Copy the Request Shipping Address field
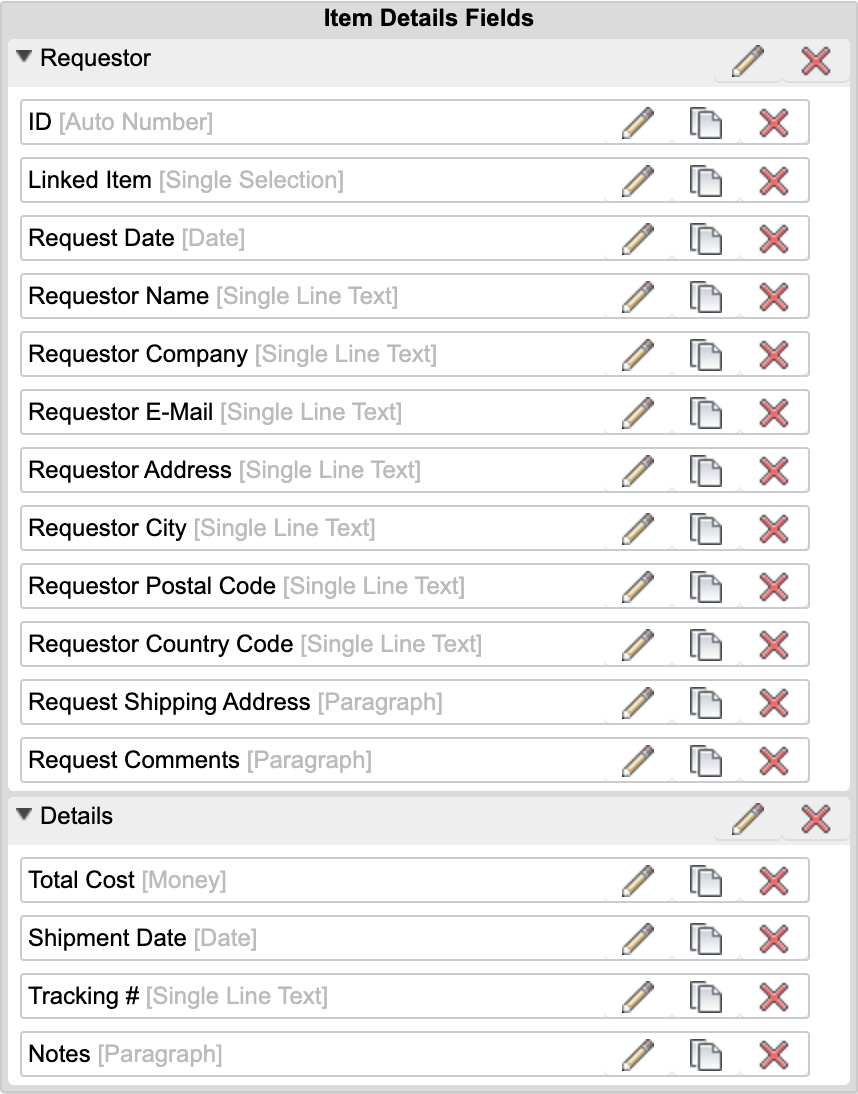 pyautogui.click(x=705, y=703)
